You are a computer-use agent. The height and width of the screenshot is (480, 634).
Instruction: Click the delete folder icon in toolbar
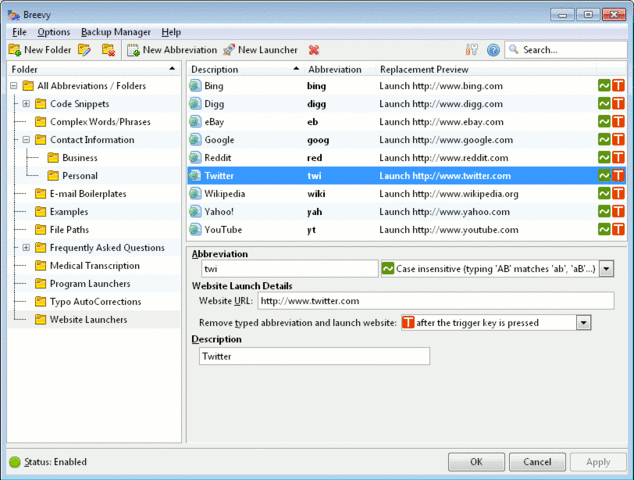pos(108,50)
